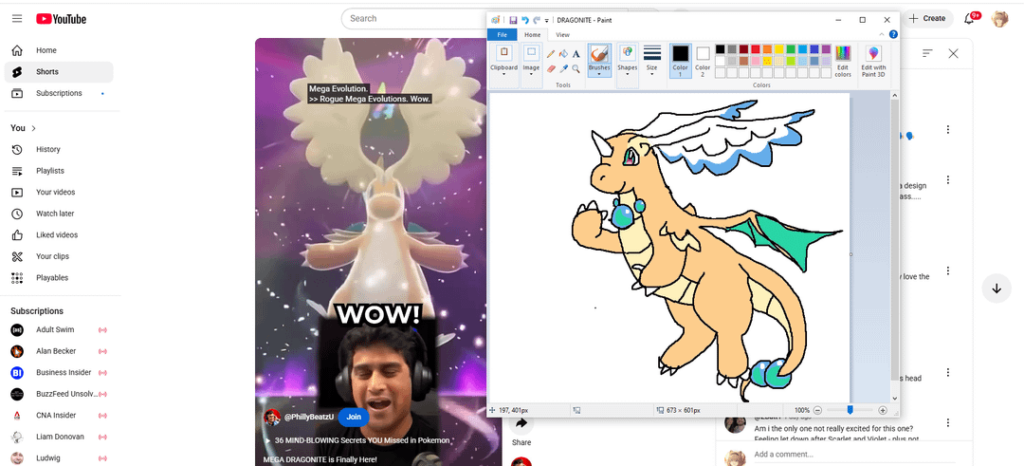
Task: Pick red color from Paint palette
Action: (x=755, y=49)
